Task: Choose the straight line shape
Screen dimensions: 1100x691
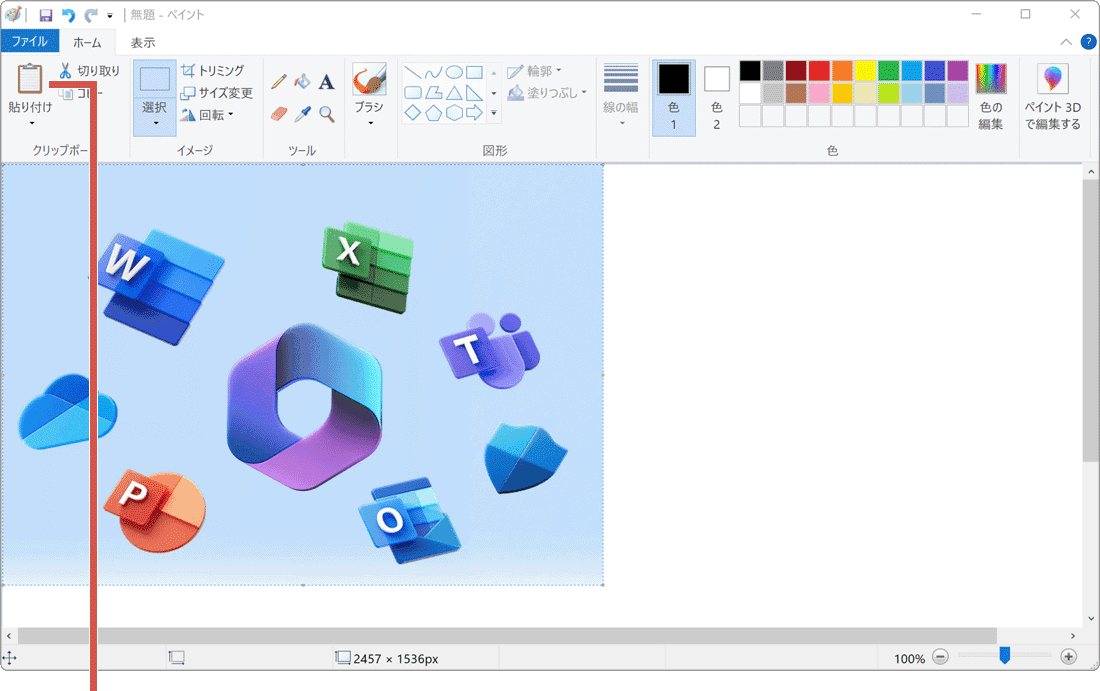Action: tap(412, 72)
